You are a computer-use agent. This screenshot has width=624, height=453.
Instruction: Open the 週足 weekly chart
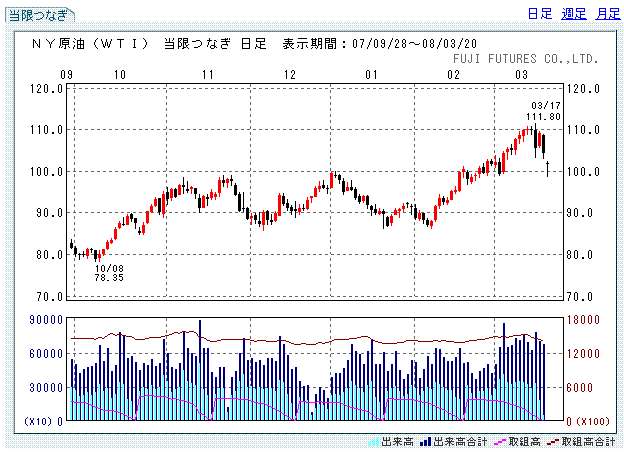tap(574, 13)
